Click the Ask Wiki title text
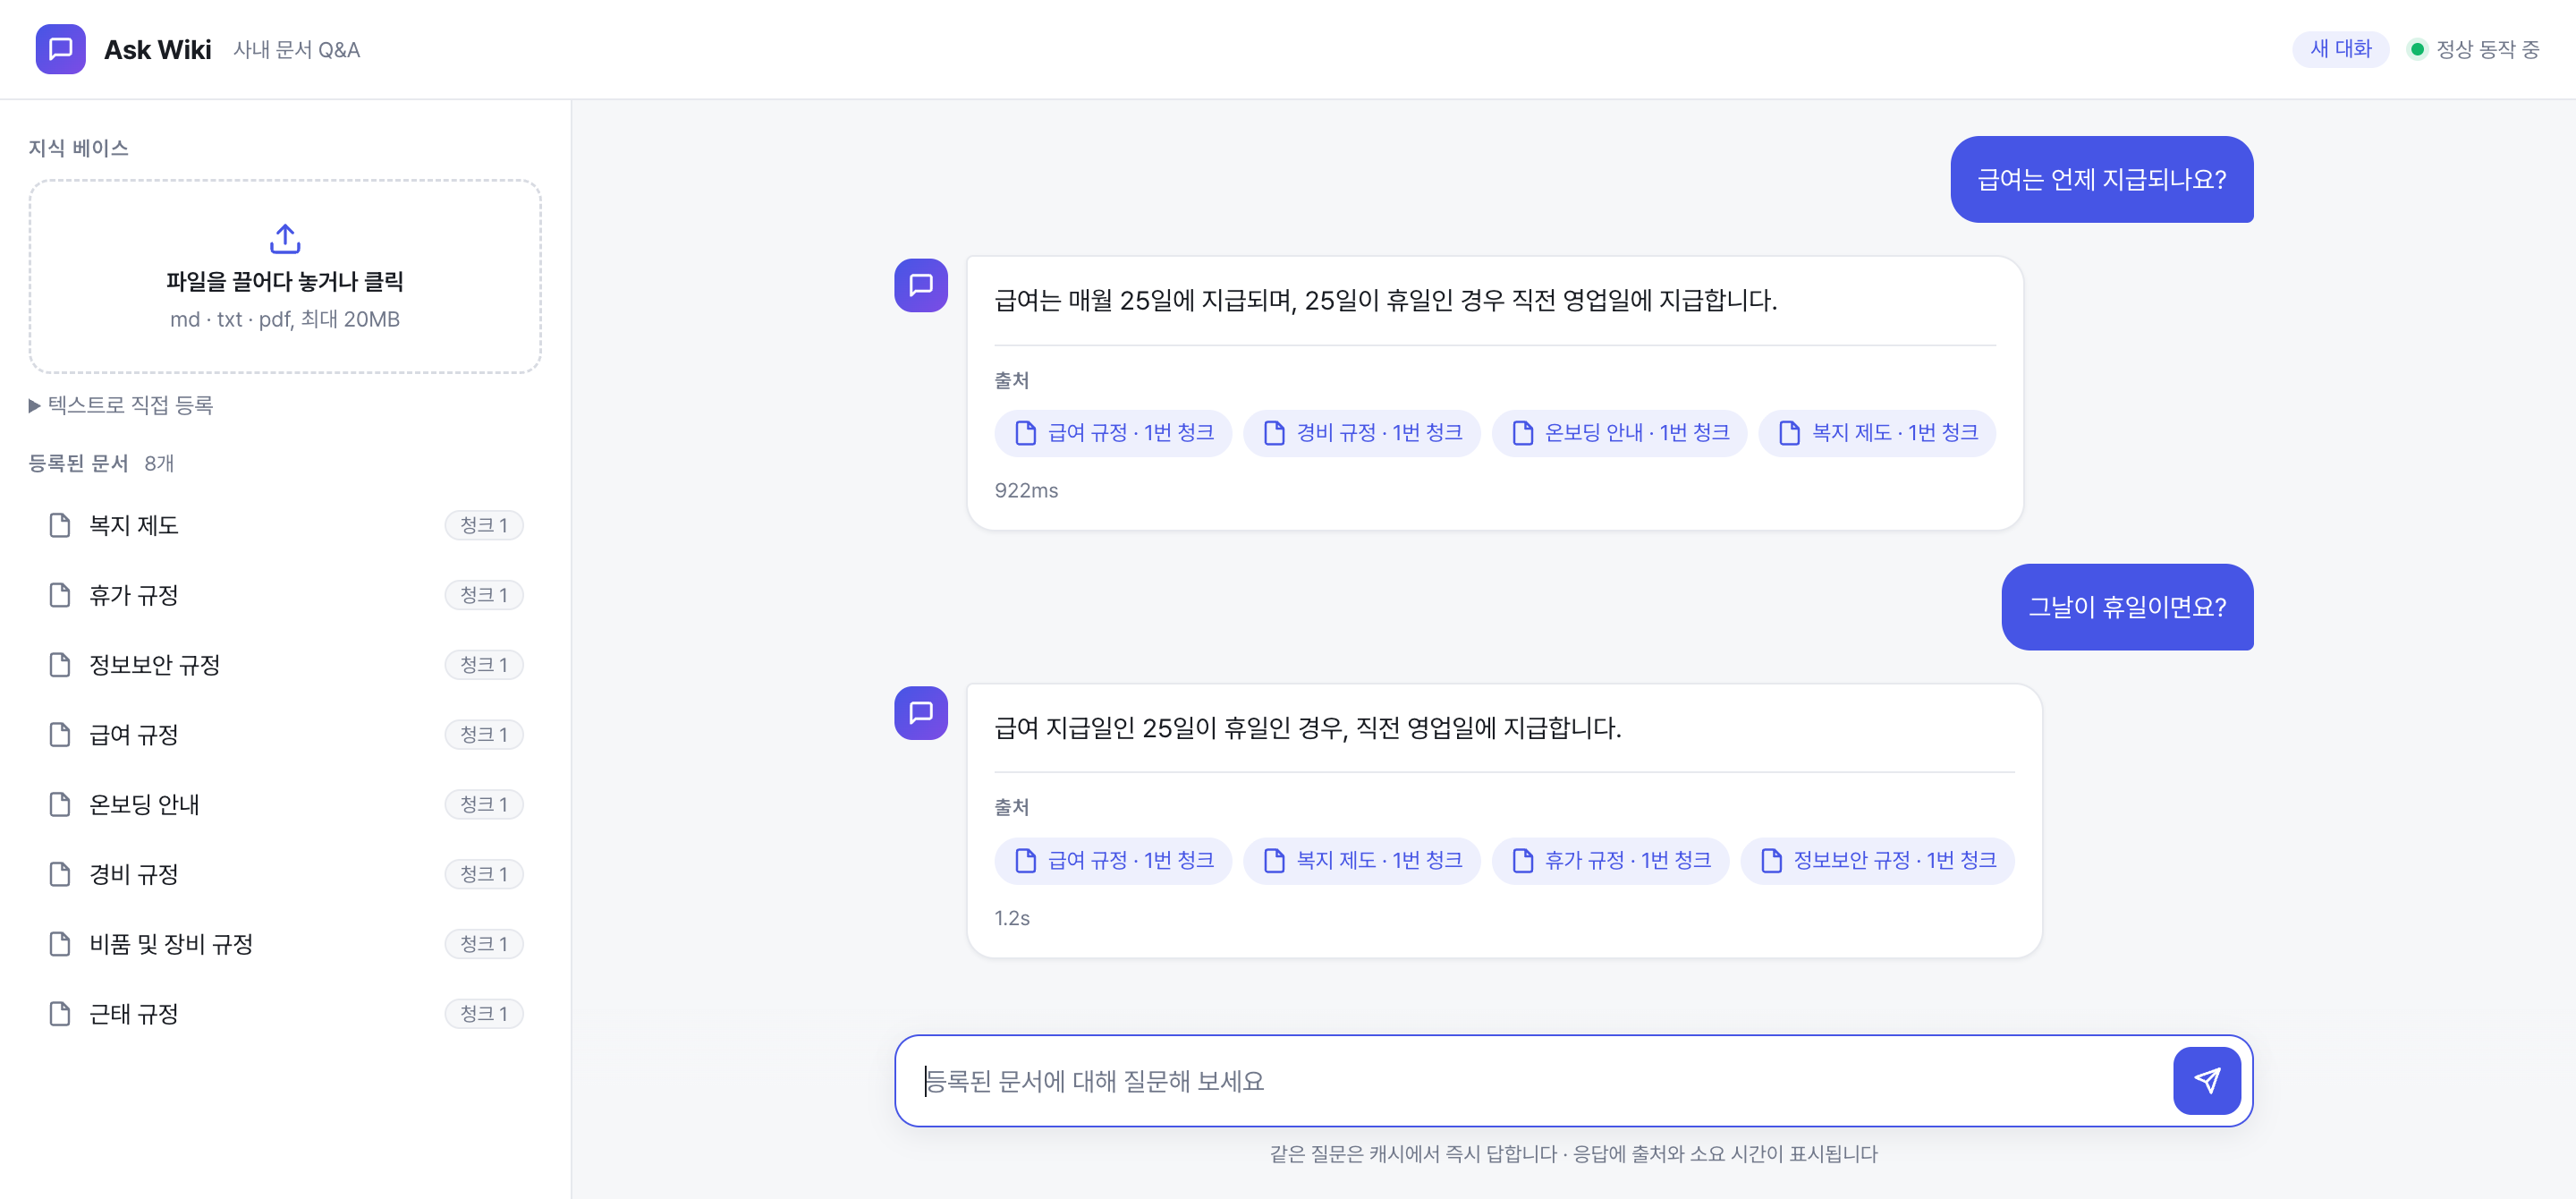Image resolution: width=2576 pixels, height=1199 pixels. 158,49
